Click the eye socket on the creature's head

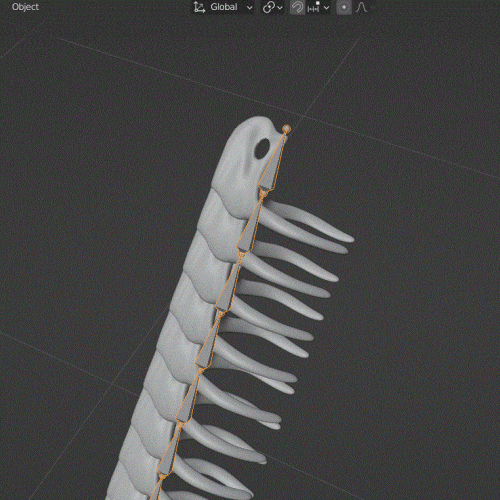pos(262,148)
